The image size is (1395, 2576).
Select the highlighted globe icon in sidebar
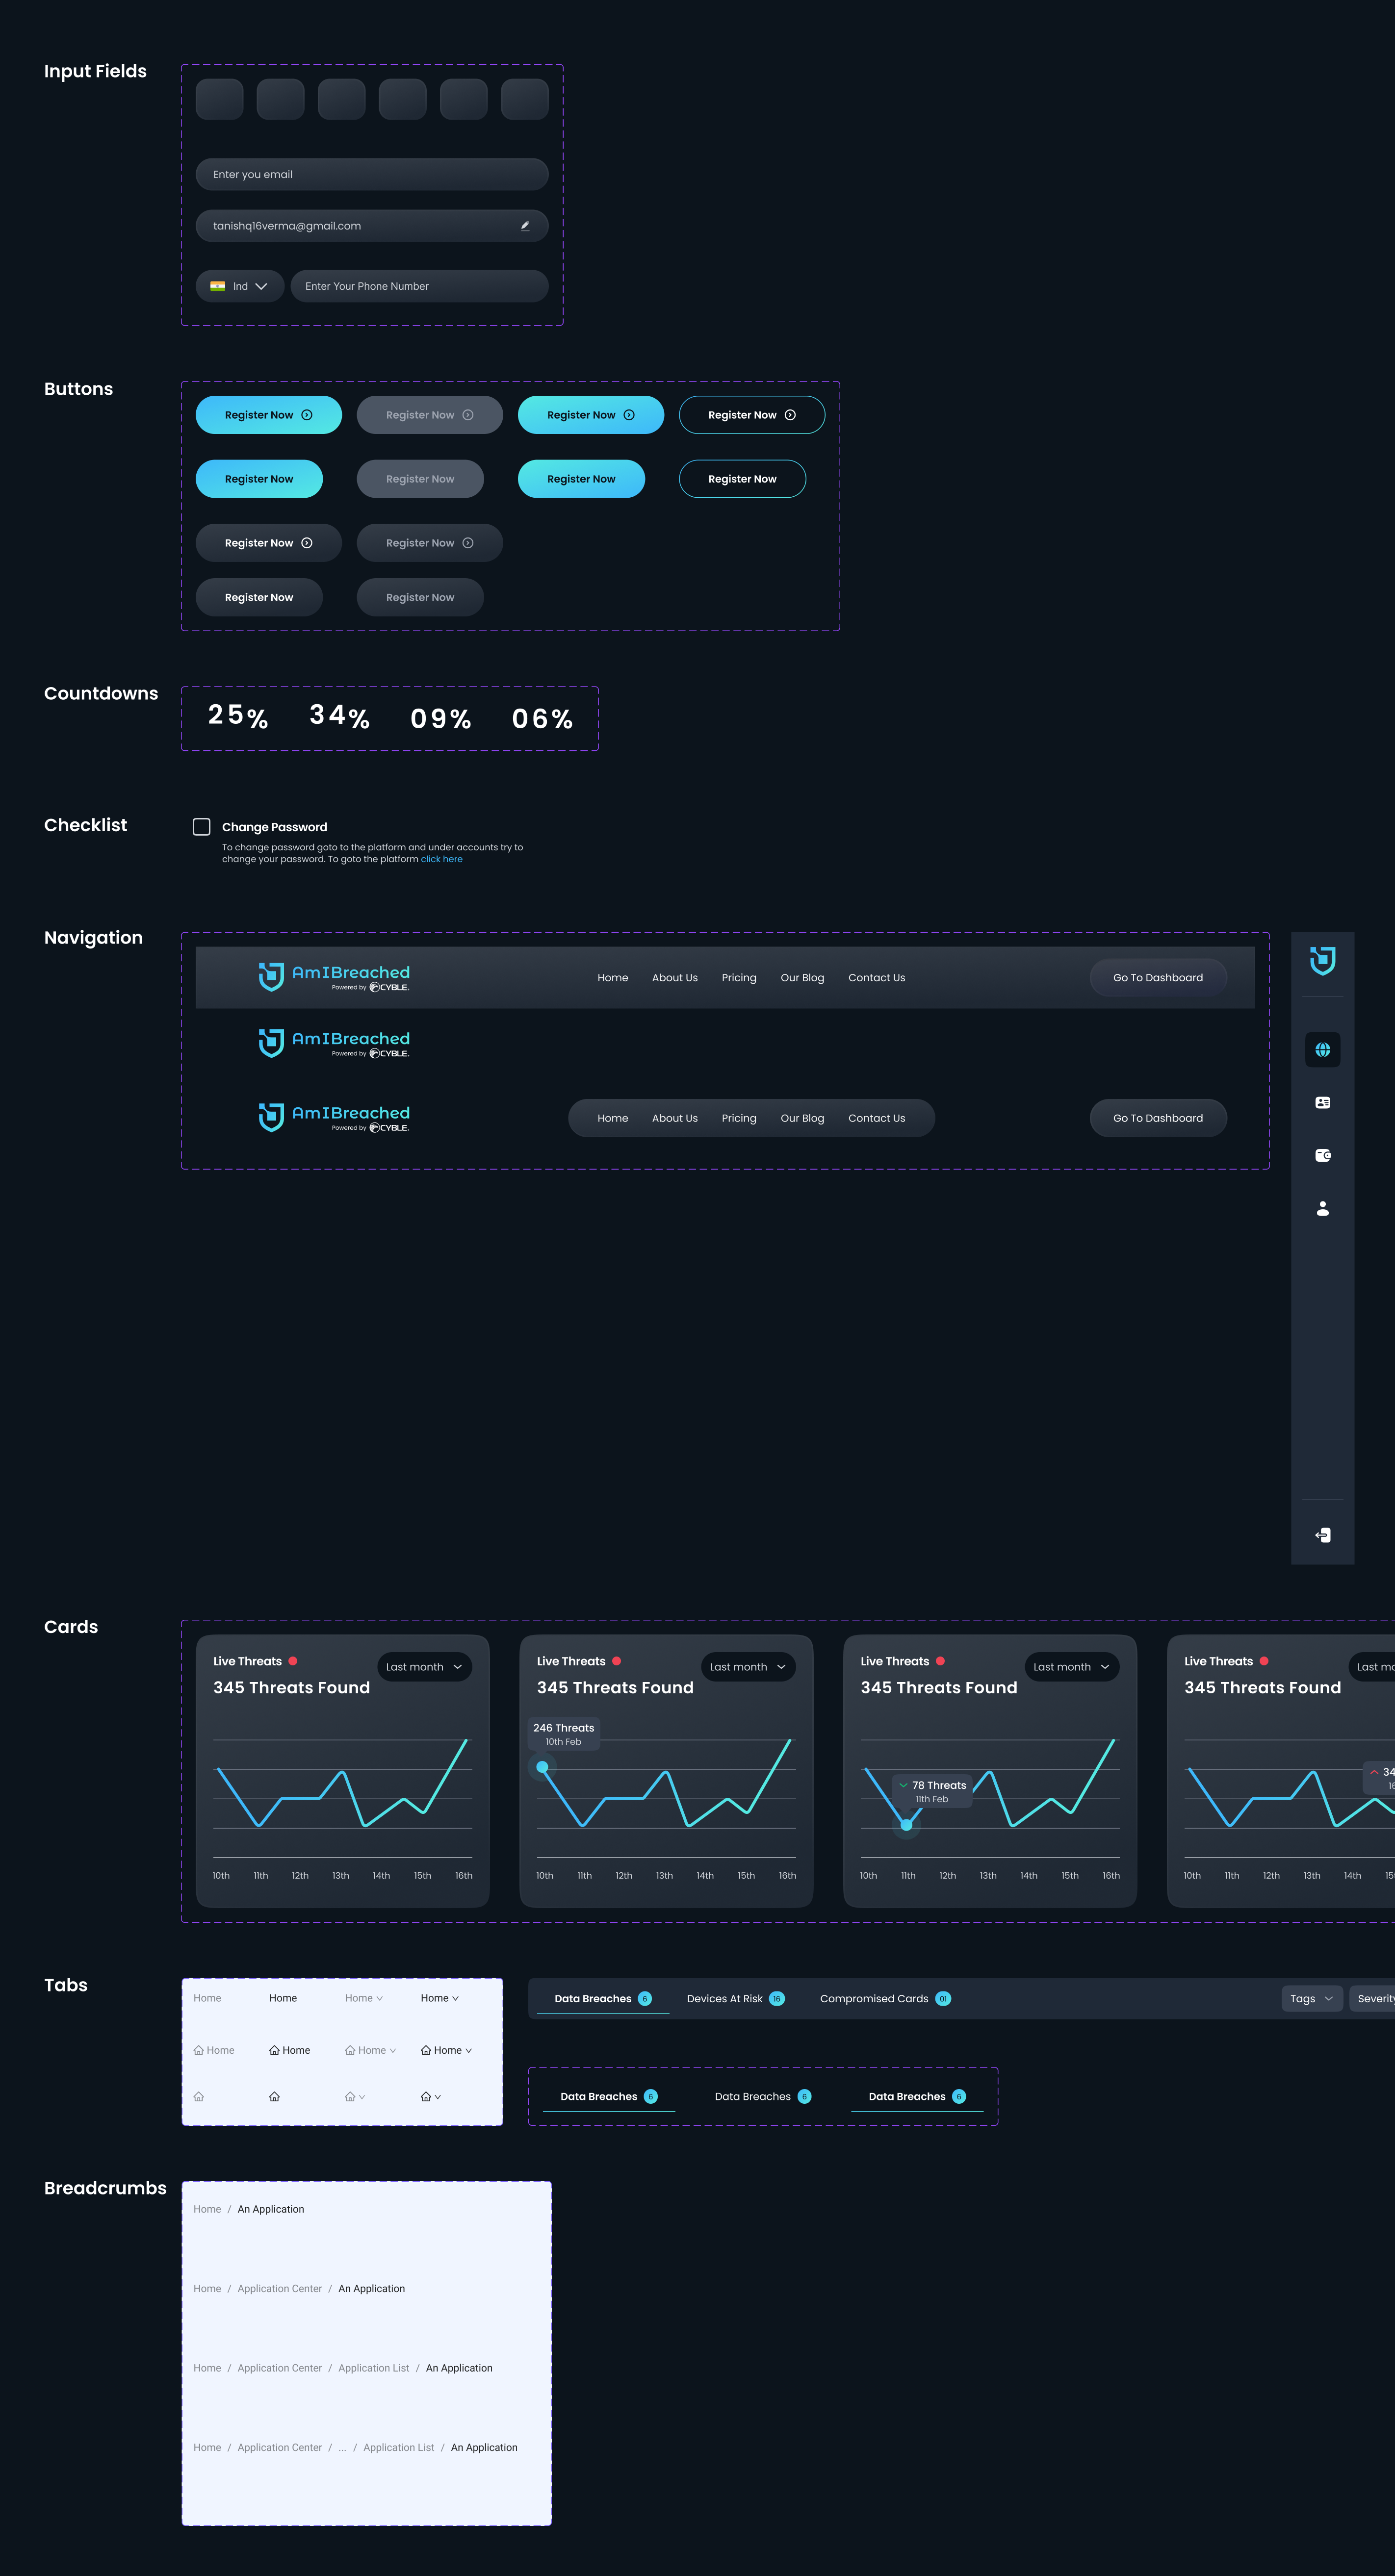pyautogui.click(x=1322, y=1050)
